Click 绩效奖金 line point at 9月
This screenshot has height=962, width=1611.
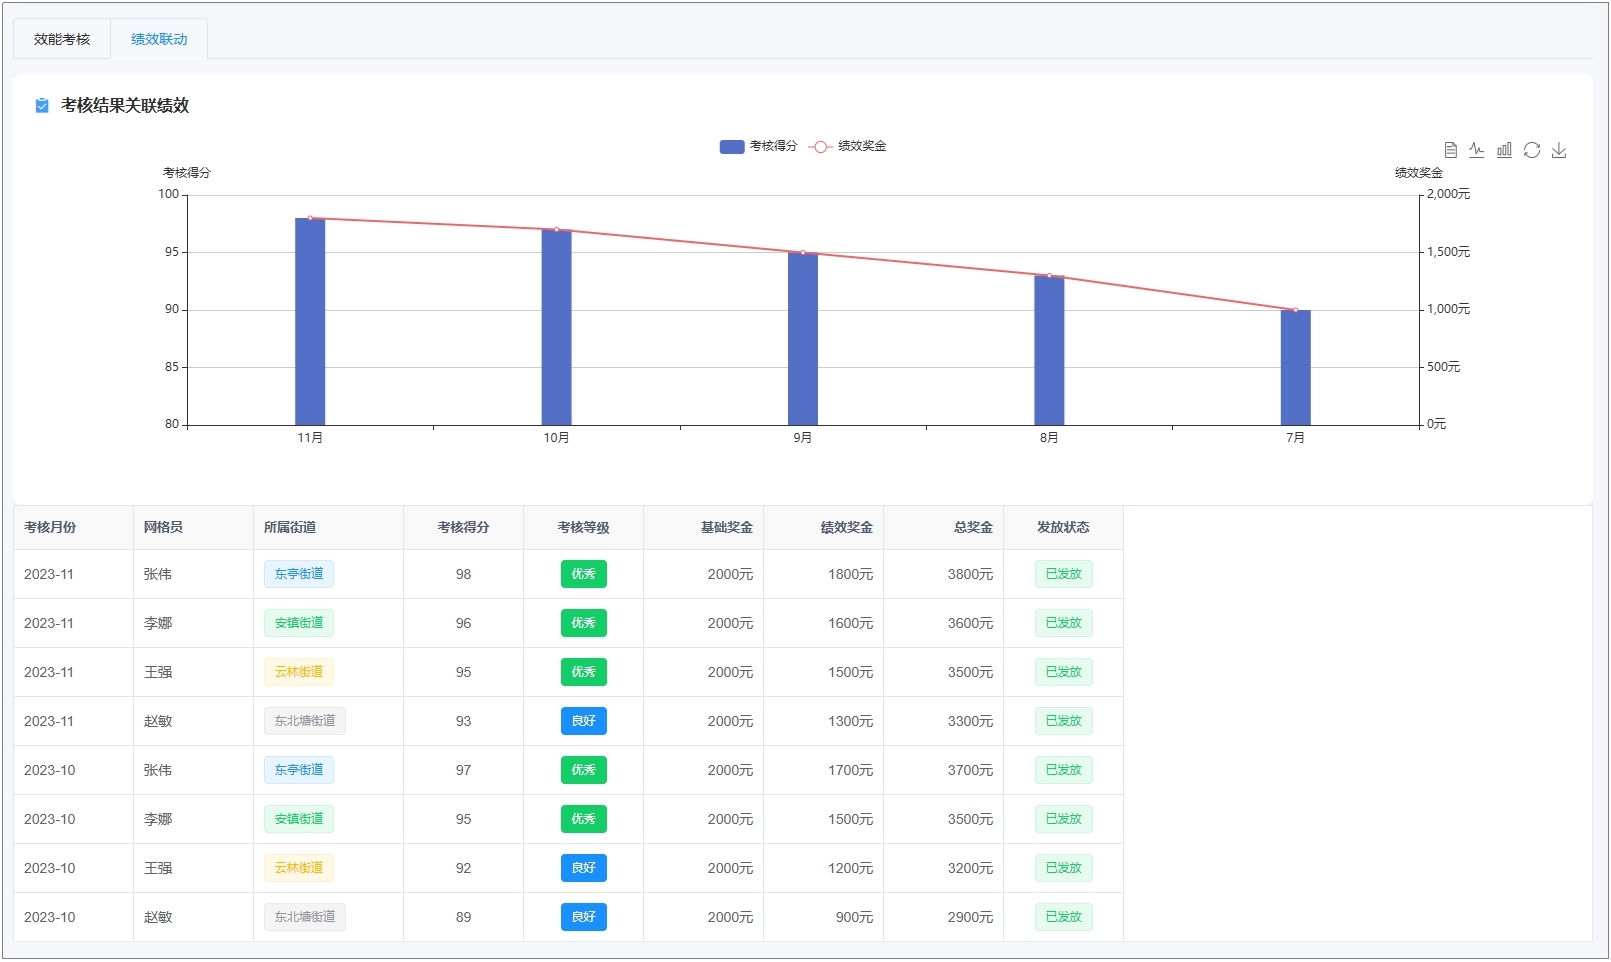(x=803, y=253)
